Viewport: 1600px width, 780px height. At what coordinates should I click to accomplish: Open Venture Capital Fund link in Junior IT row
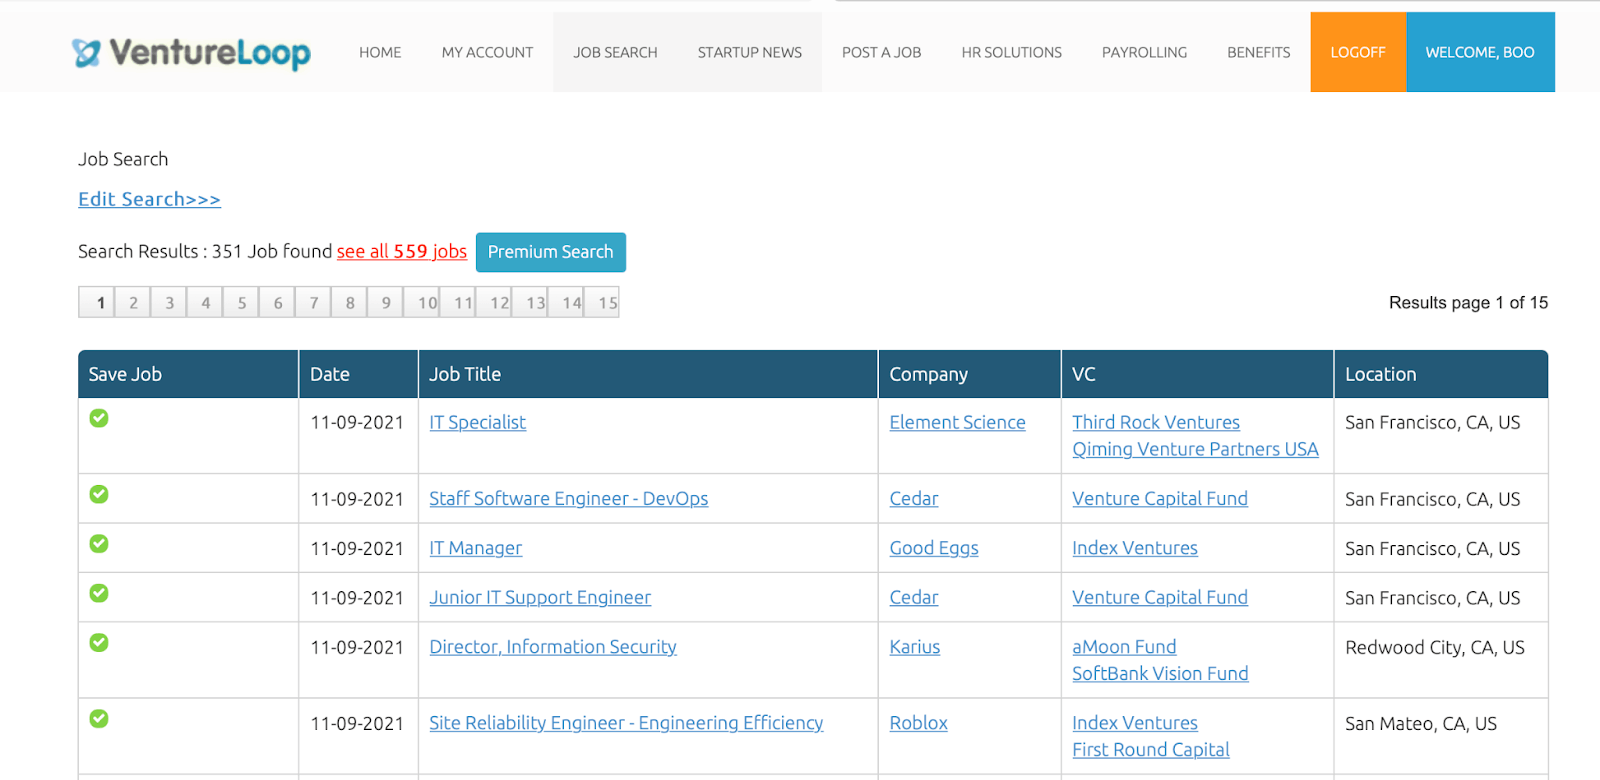pos(1160,597)
